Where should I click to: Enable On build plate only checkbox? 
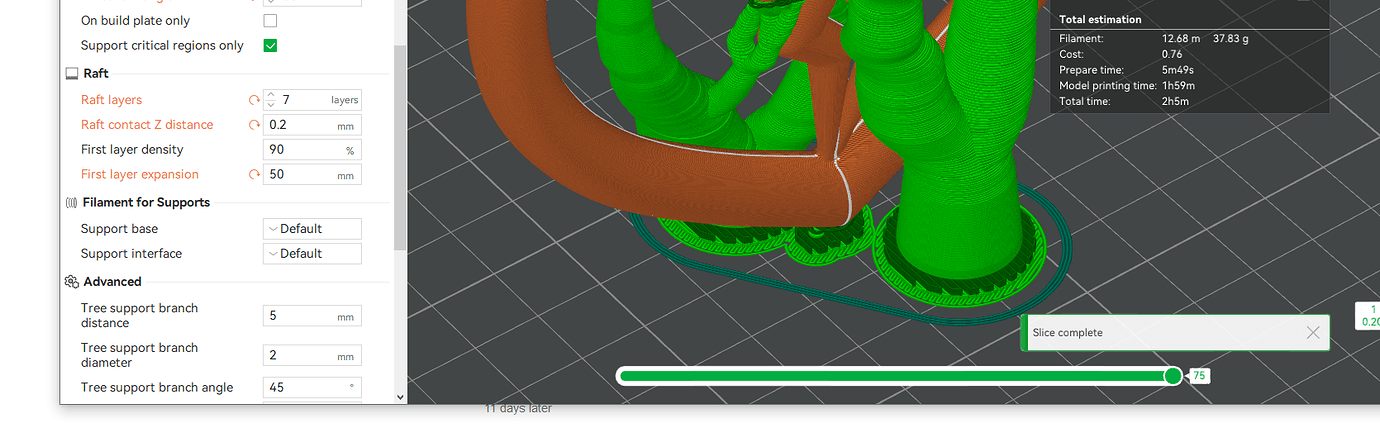coord(270,20)
